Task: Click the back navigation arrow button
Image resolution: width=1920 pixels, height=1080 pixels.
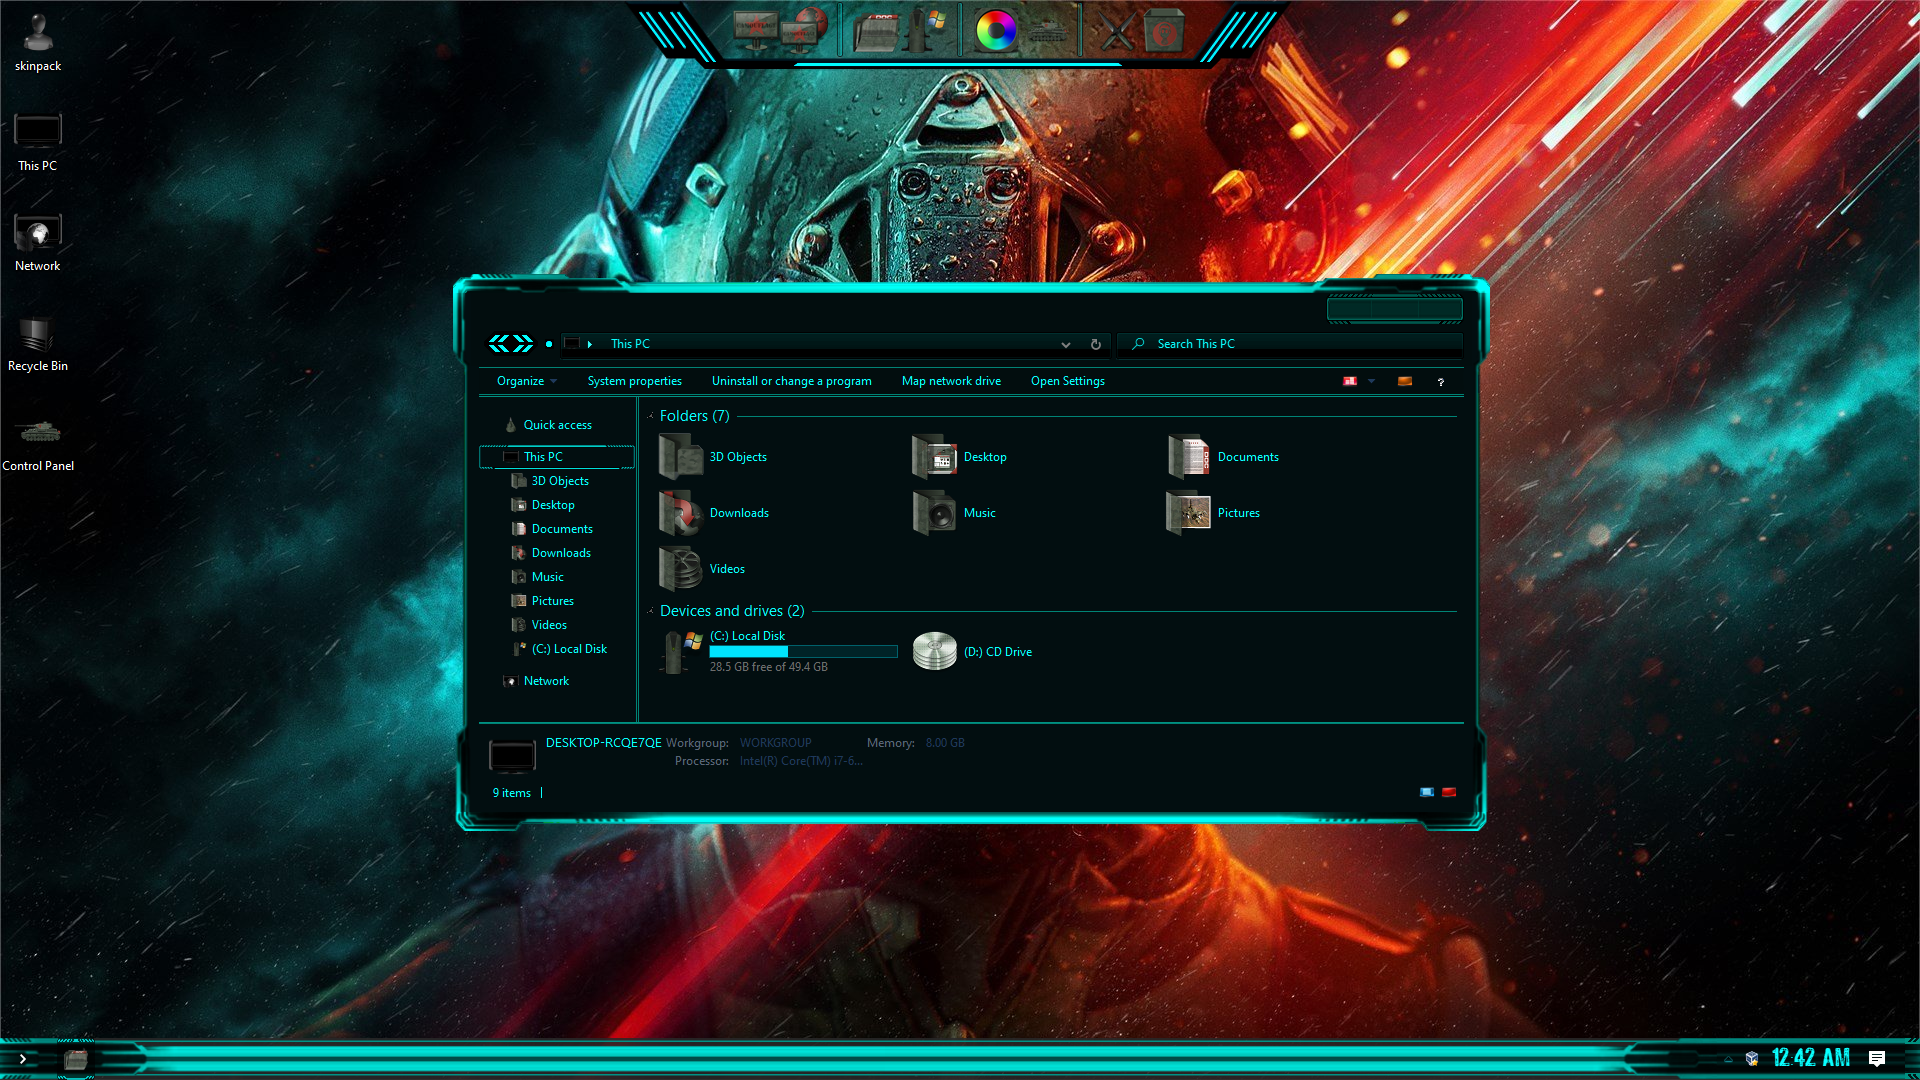Action: (498, 343)
